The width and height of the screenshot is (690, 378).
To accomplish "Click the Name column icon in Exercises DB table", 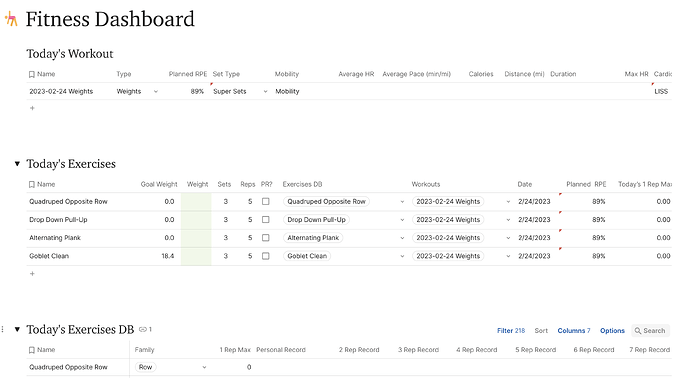I will click(32, 350).
